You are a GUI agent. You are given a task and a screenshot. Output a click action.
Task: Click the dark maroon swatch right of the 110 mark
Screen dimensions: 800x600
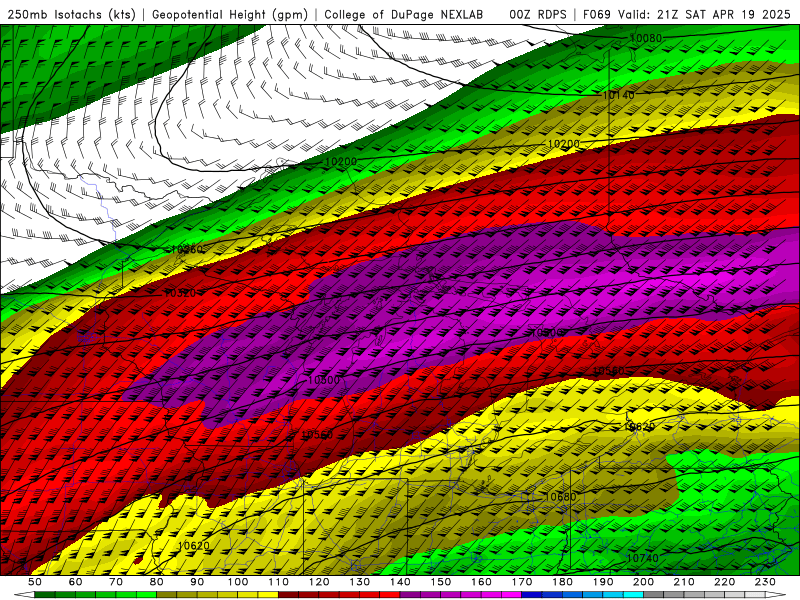click(288, 595)
